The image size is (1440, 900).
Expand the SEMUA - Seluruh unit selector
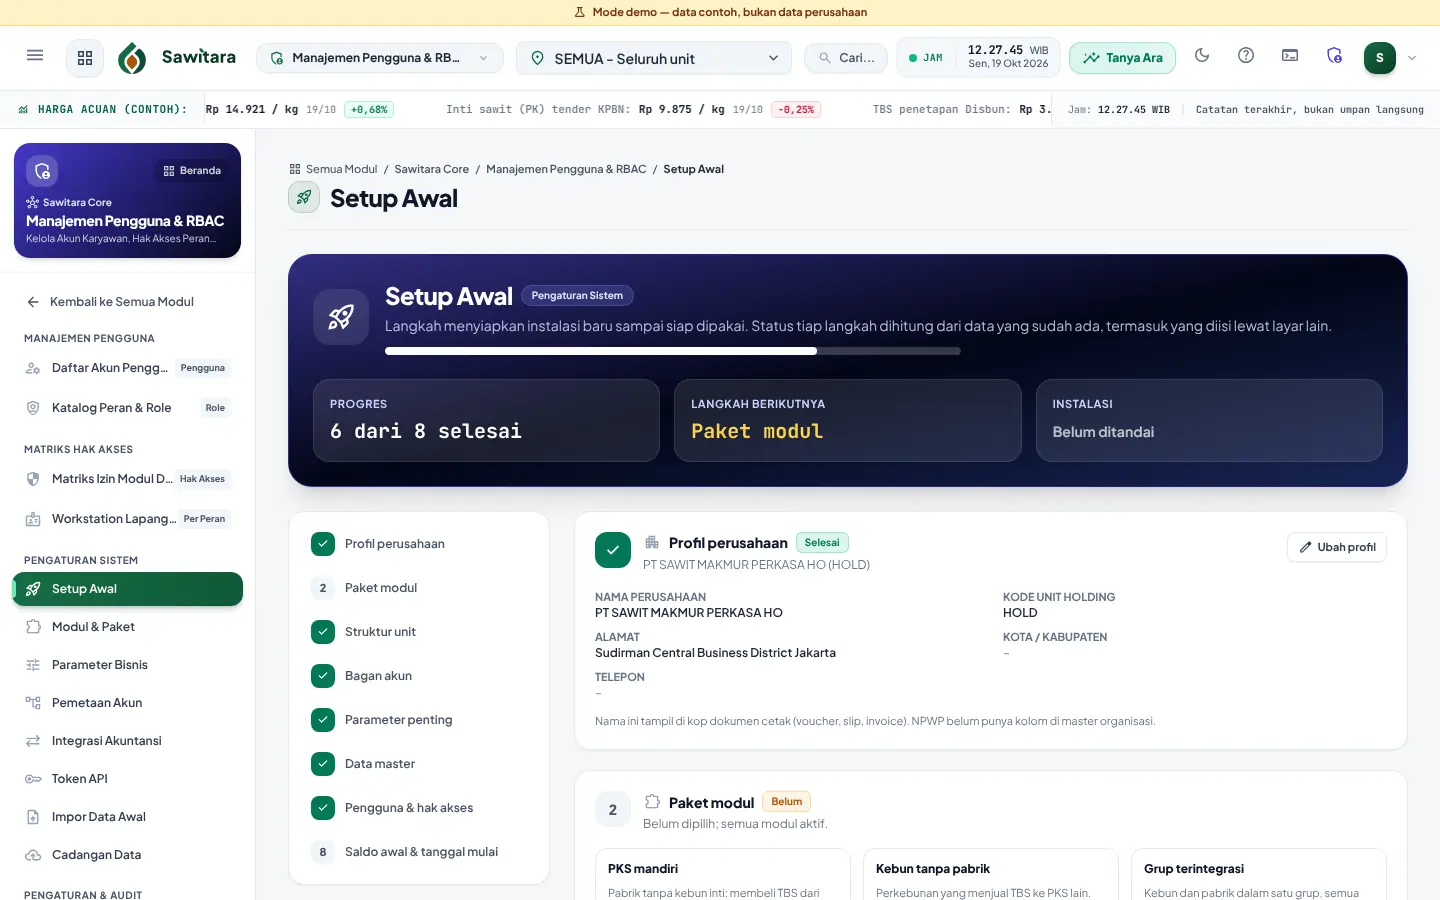tap(654, 58)
